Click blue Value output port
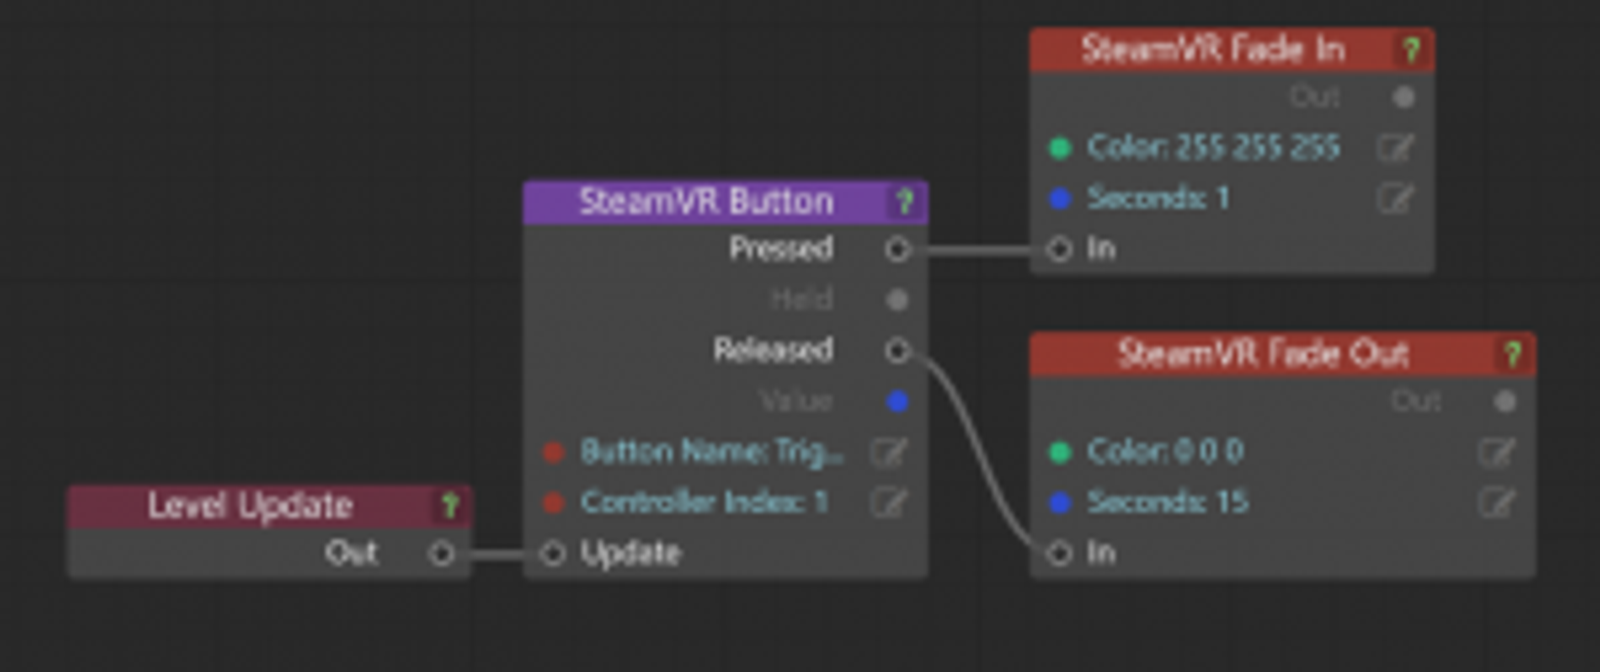1600x672 pixels. pos(897,401)
